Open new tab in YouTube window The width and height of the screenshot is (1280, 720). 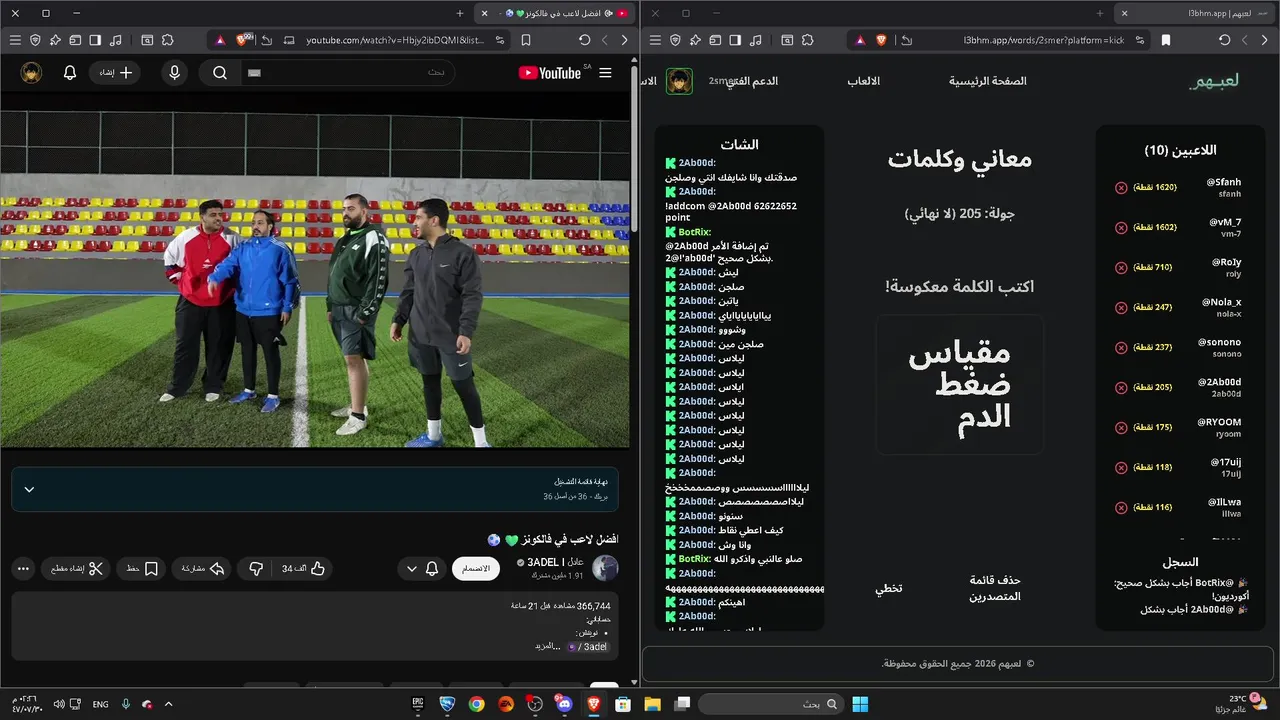pos(460,13)
